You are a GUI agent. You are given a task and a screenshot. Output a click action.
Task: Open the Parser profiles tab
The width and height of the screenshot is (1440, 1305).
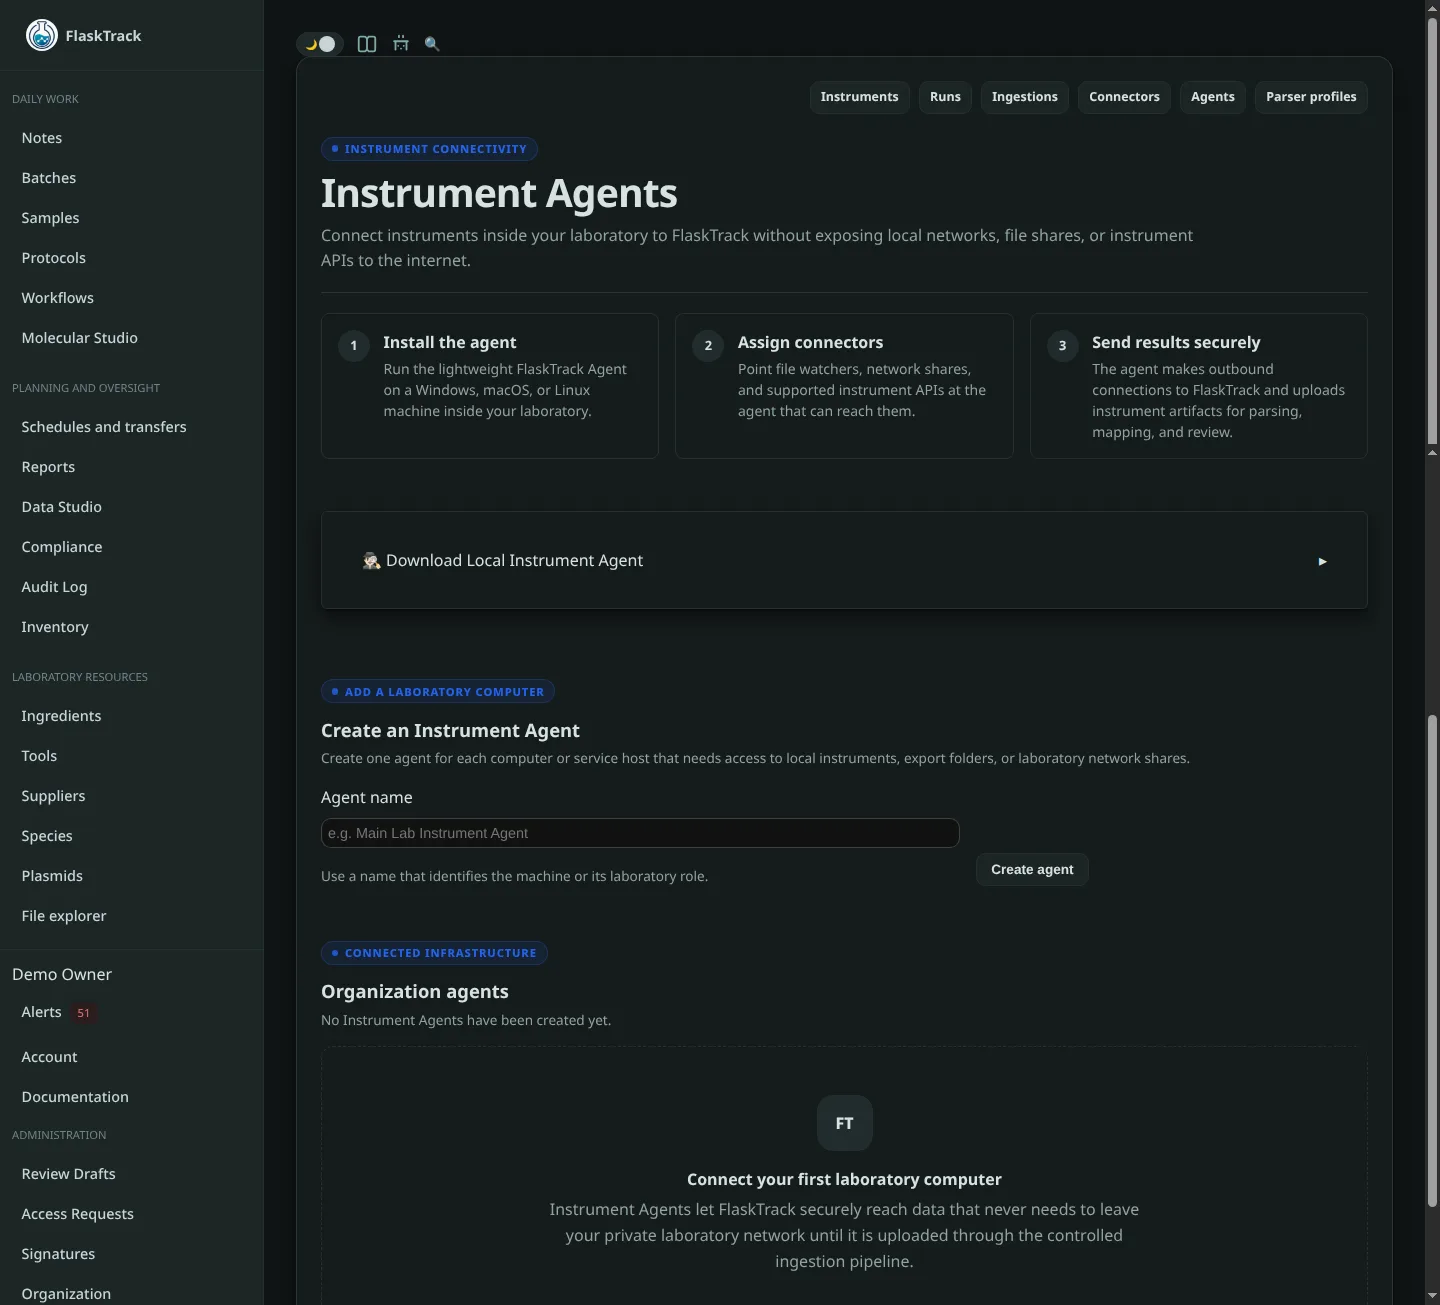point(1311,97)
